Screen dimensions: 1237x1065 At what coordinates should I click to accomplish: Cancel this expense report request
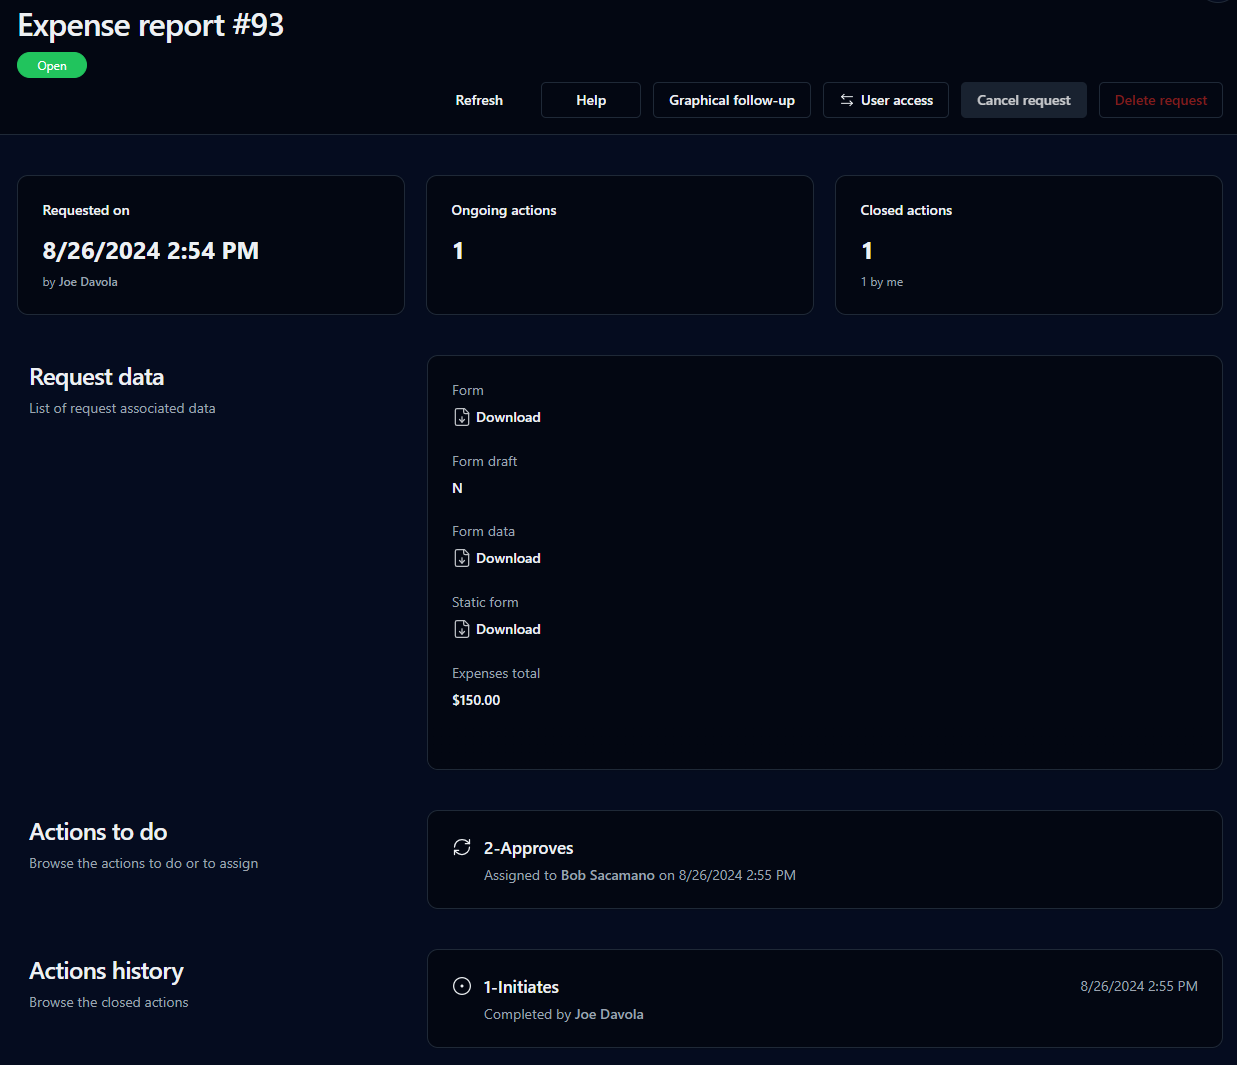pos(1023,100)
